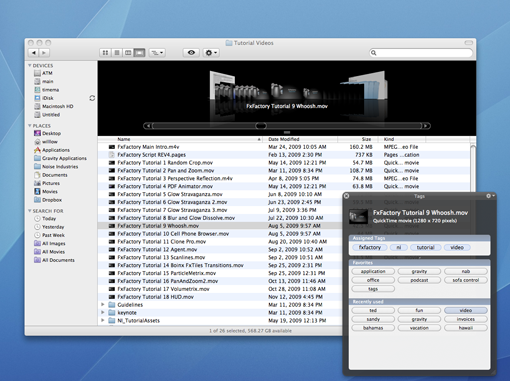Image resolution: width=510 pixels, height=381 pixels.
Task: Sort by the Size column header
Action: (358, 139)
